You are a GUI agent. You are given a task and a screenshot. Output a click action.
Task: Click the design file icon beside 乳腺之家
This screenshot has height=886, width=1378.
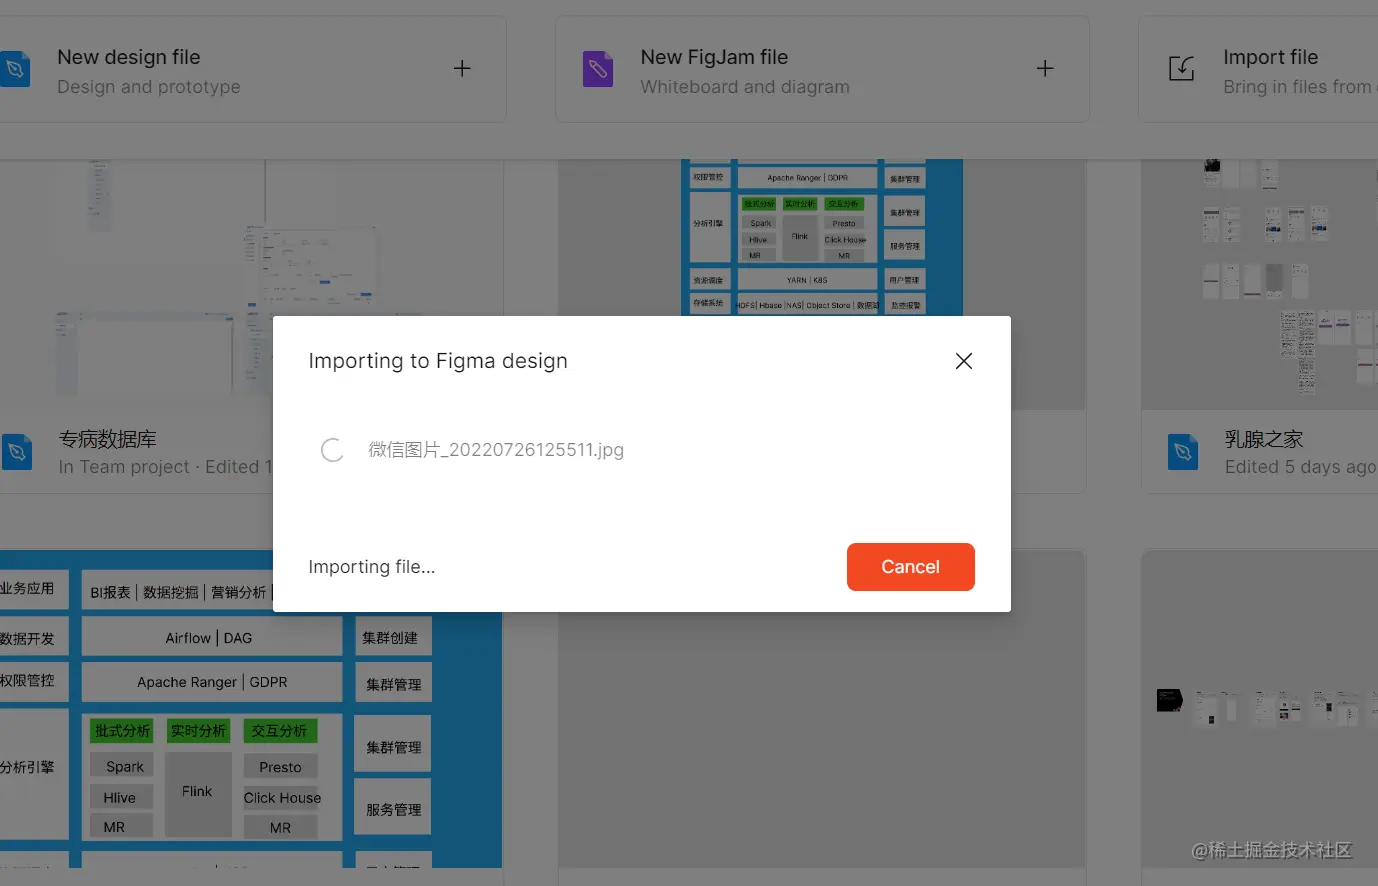point(1183,452)
